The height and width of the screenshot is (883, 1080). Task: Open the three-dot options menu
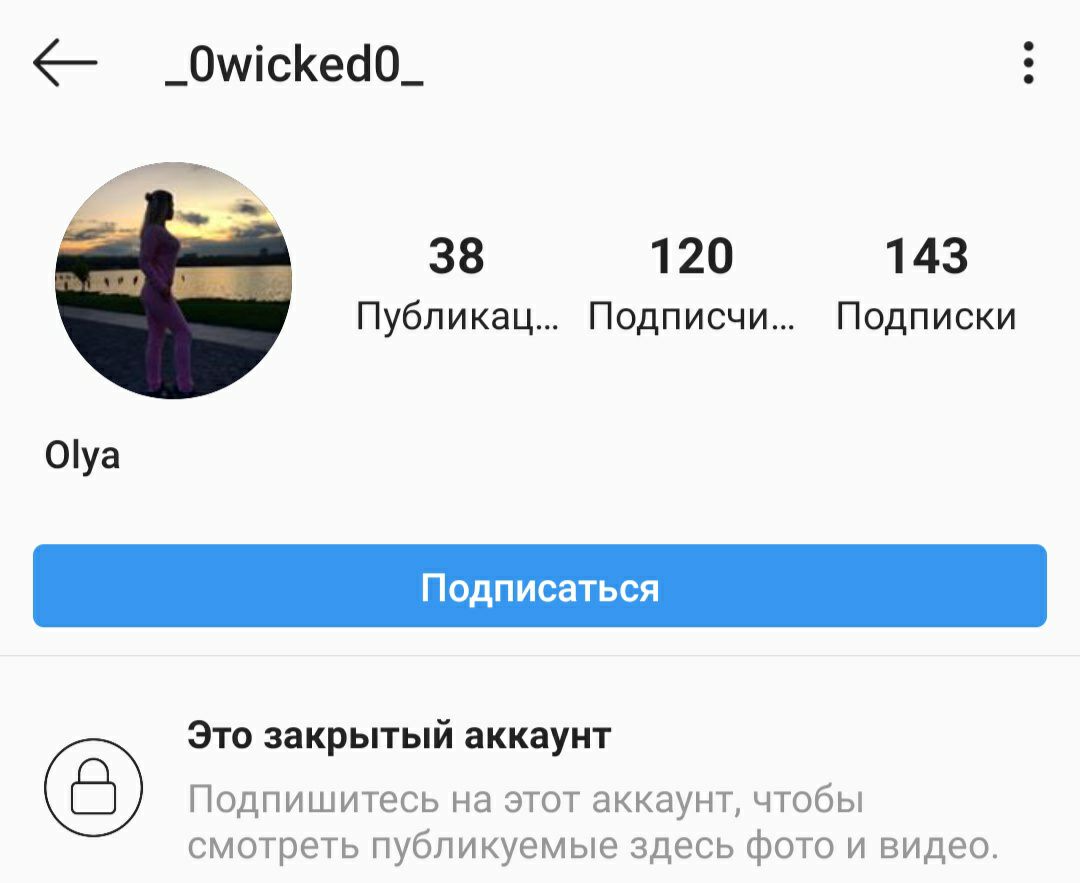click(x=1028, y=63)
